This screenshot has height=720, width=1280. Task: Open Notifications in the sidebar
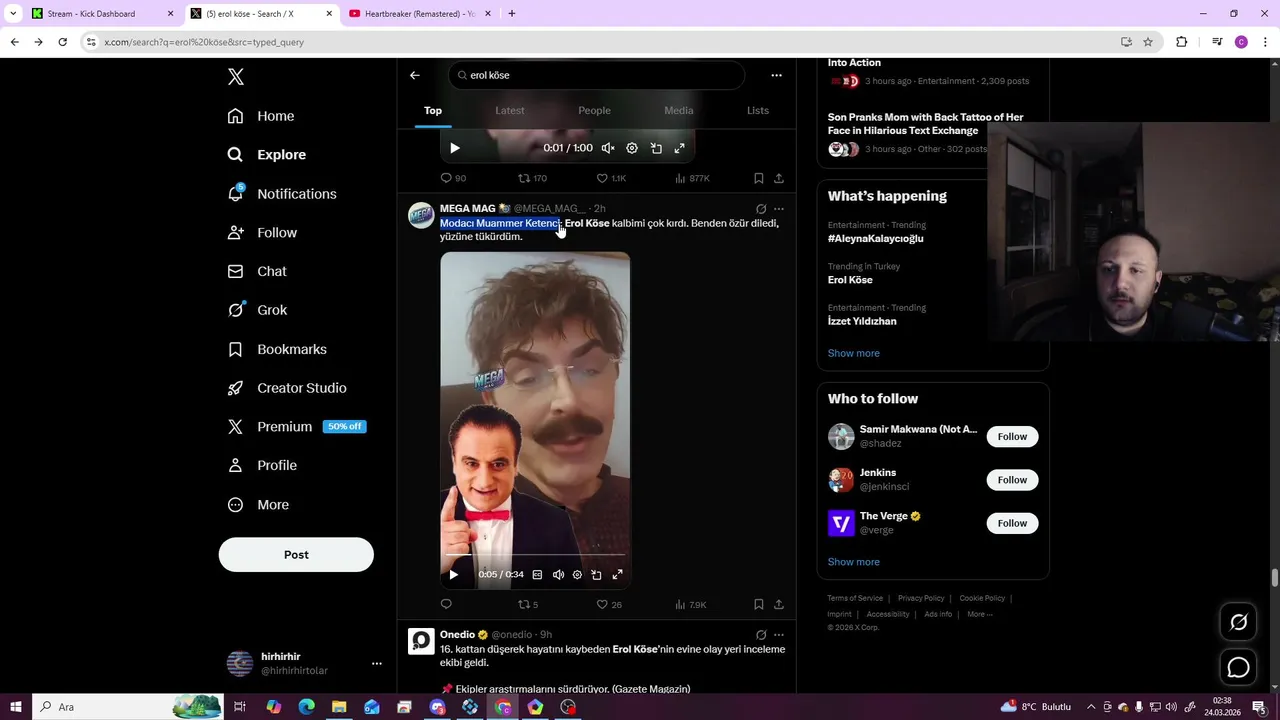[281, 194]
